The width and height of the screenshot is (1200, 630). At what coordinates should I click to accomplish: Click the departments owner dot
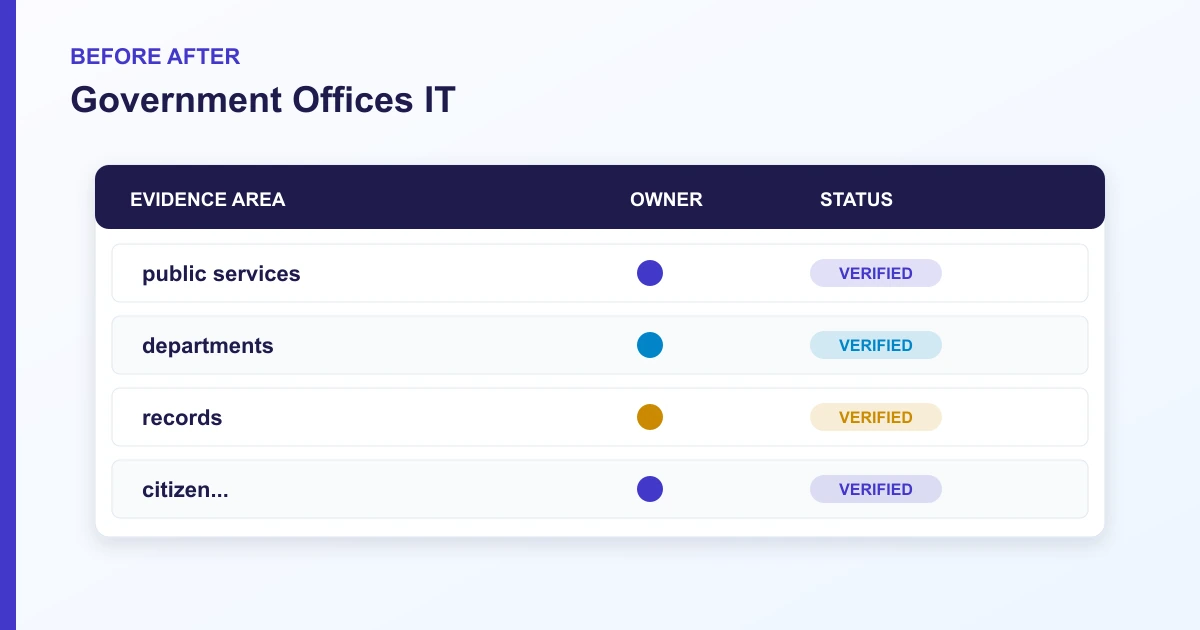[x=650, y=345]
